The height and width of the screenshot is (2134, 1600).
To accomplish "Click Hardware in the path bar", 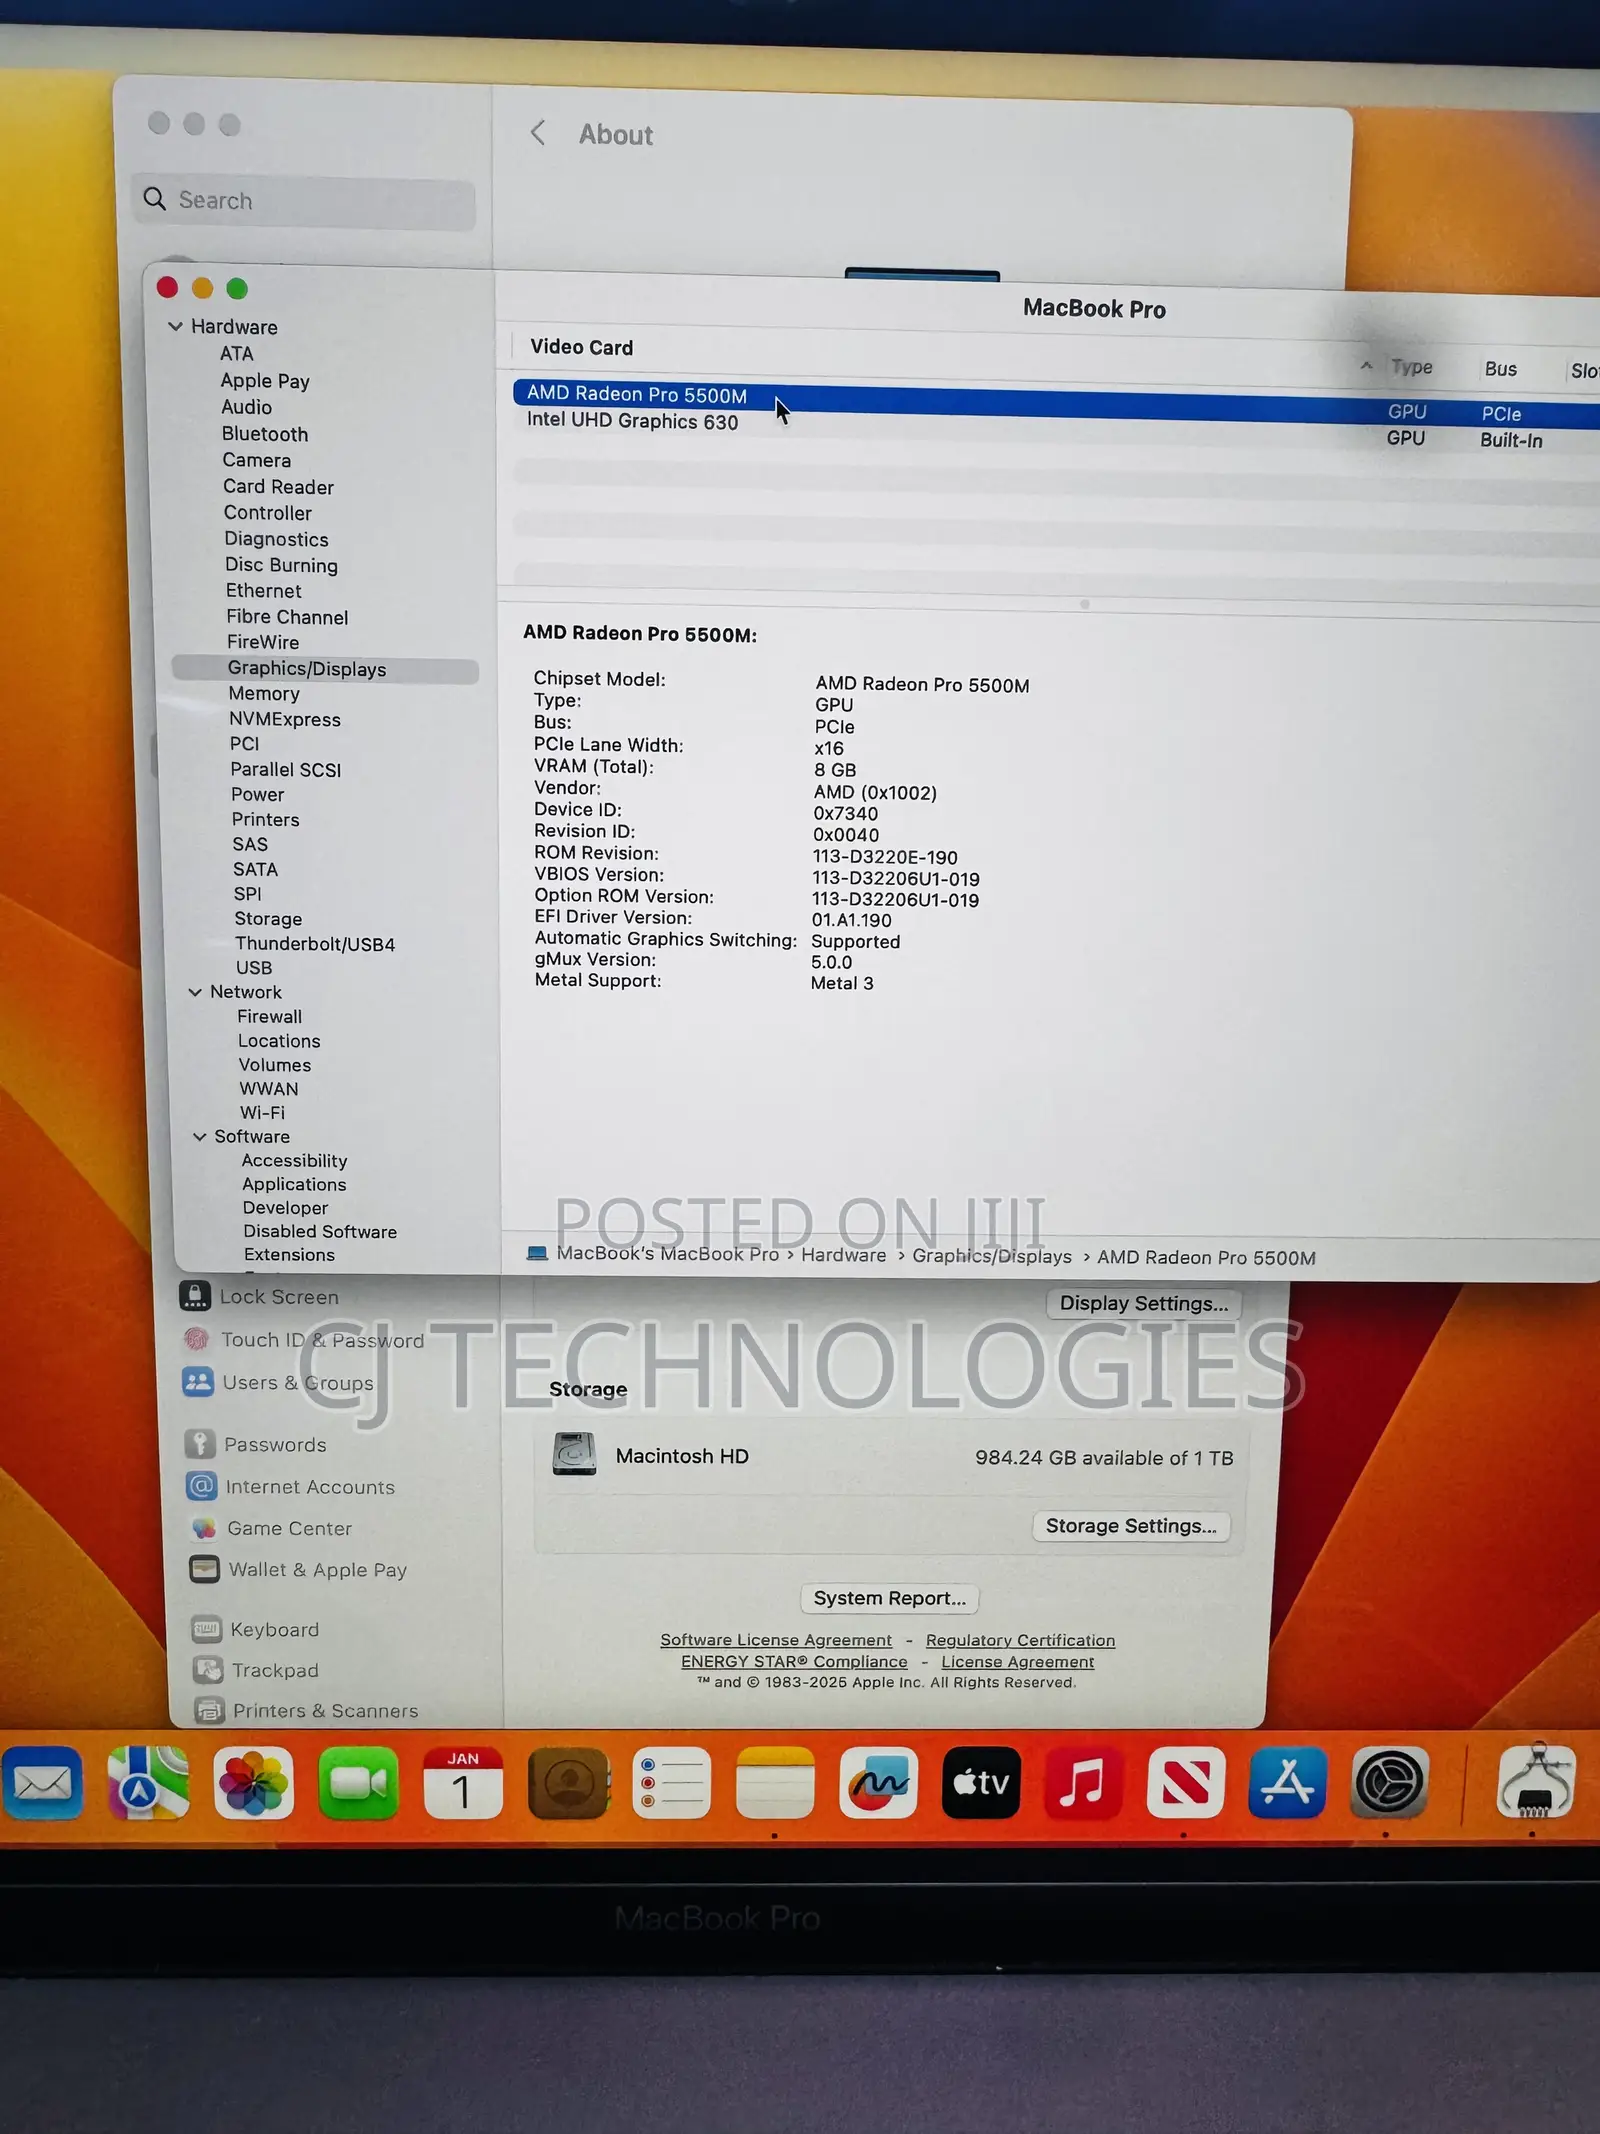I will (x=843, y=1255).
